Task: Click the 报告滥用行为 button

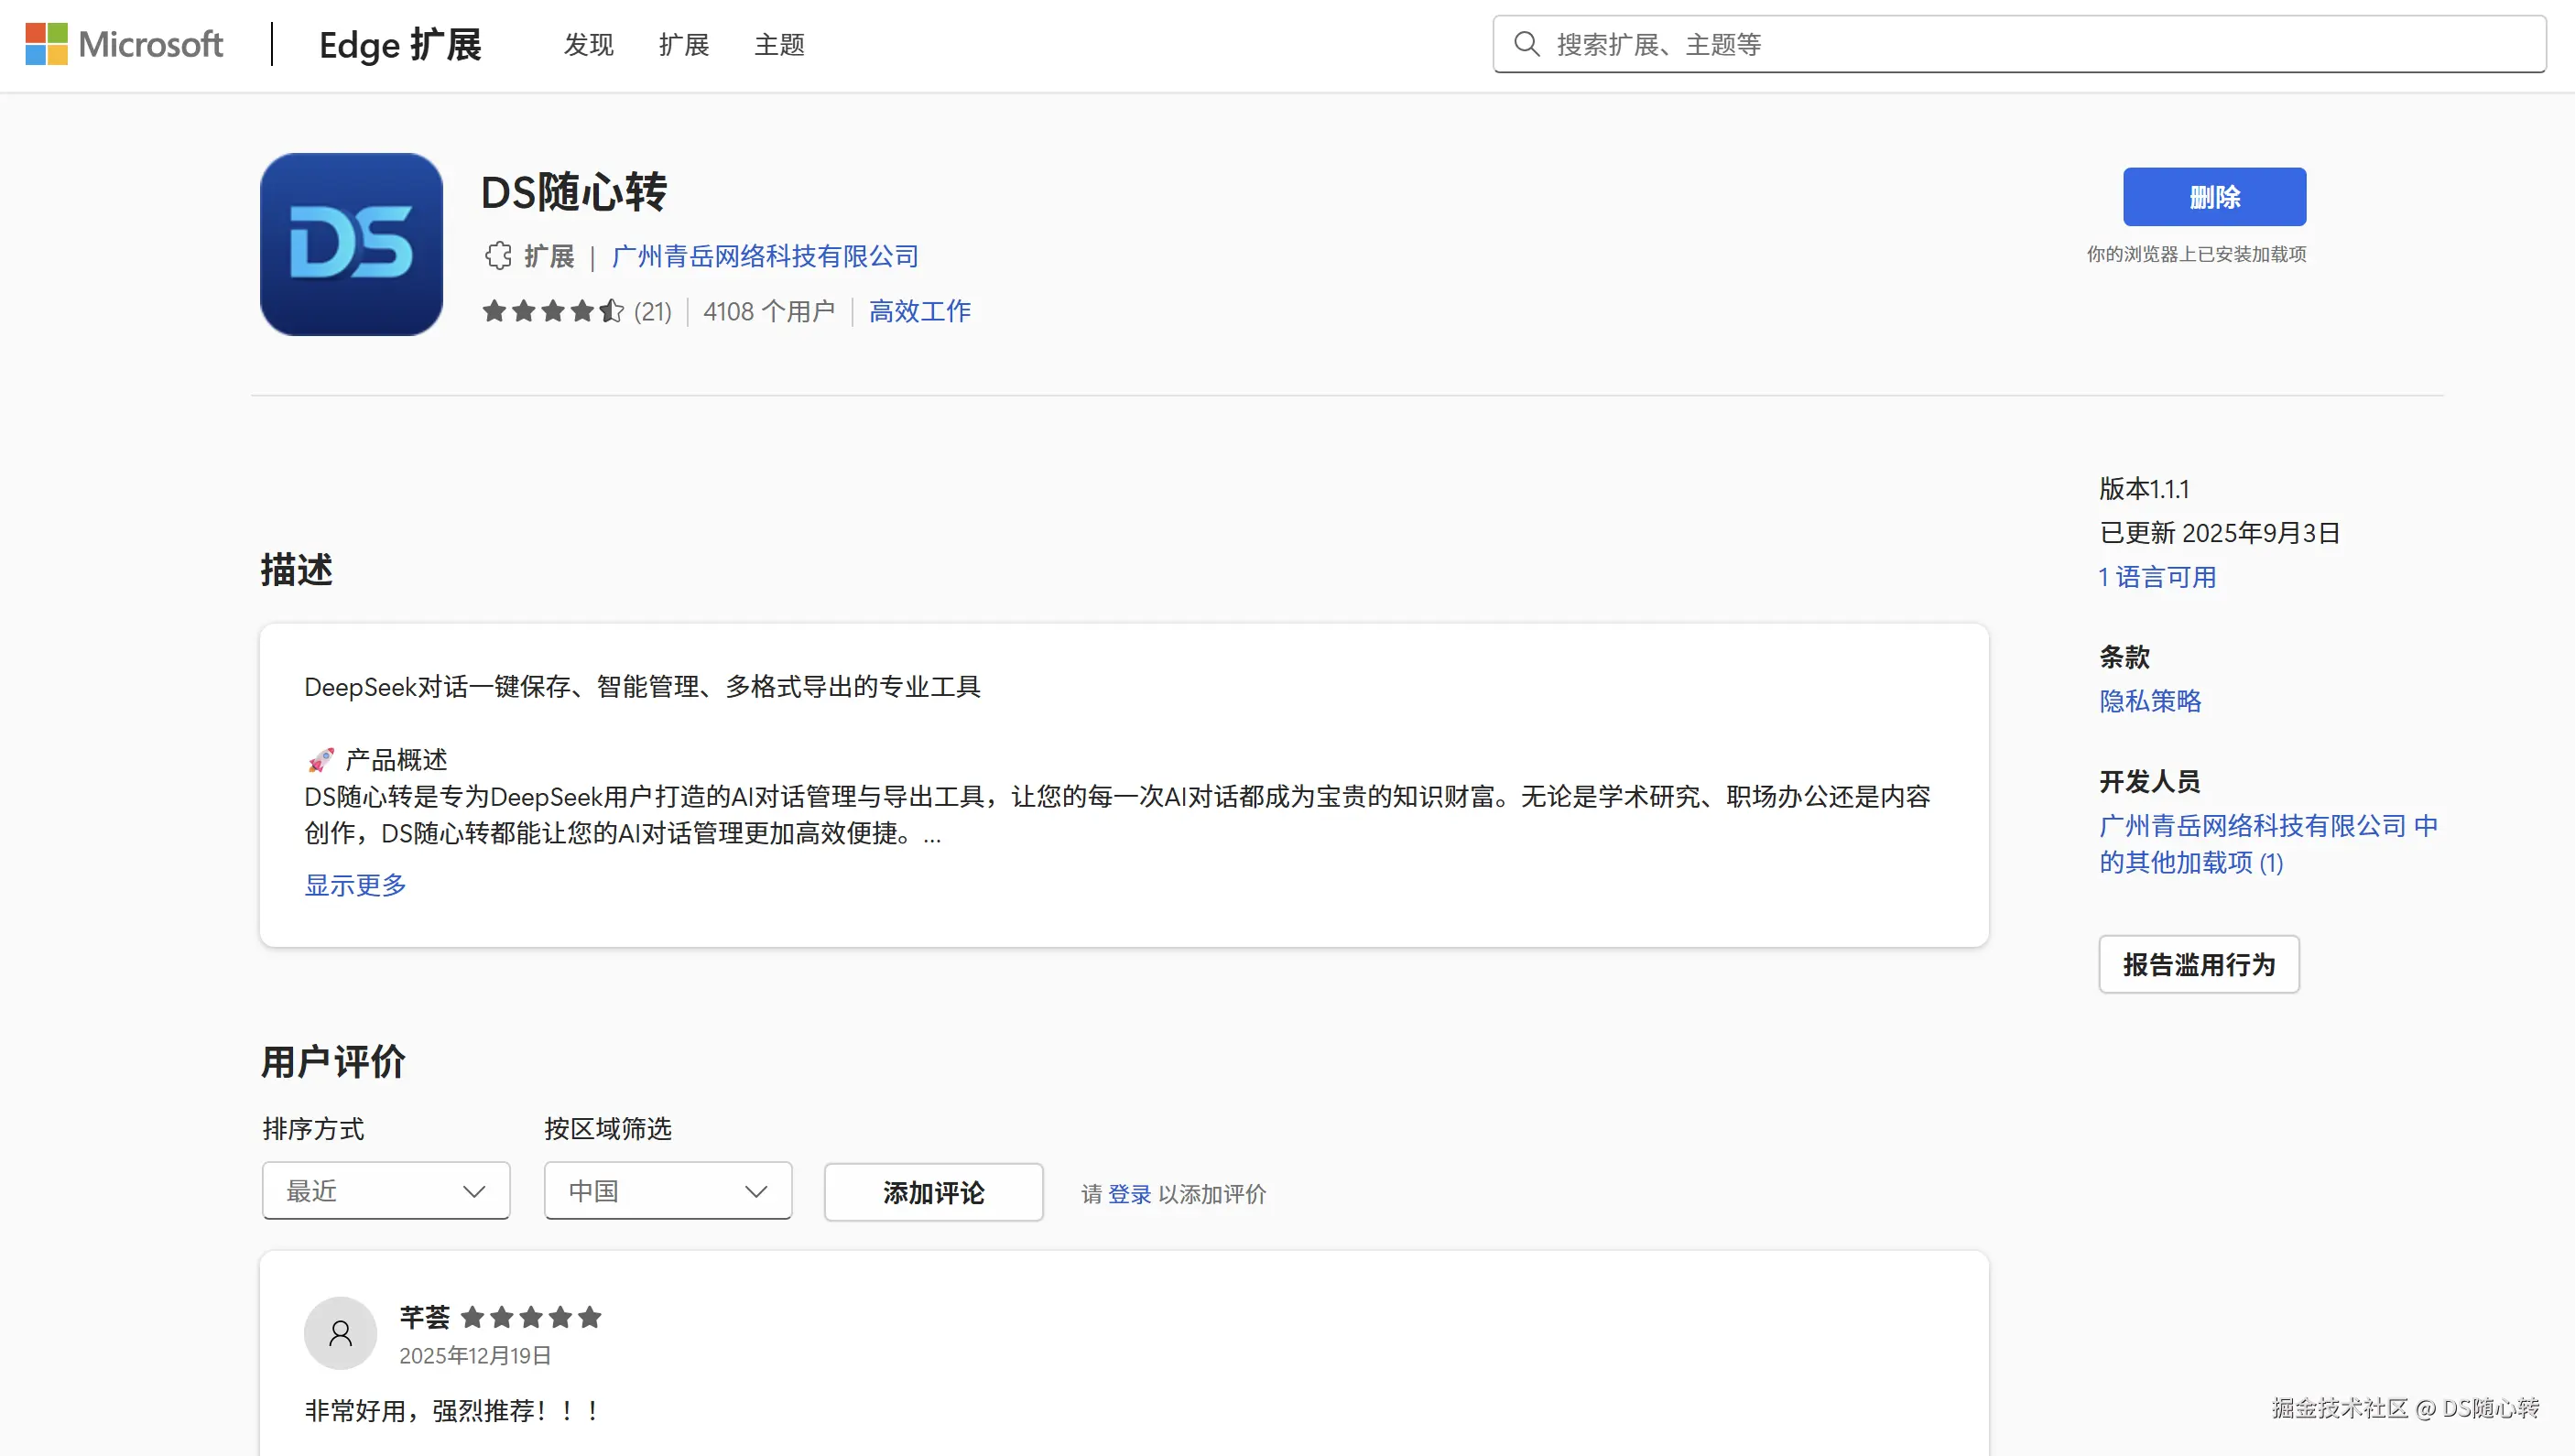Action: click(2198, 964)
